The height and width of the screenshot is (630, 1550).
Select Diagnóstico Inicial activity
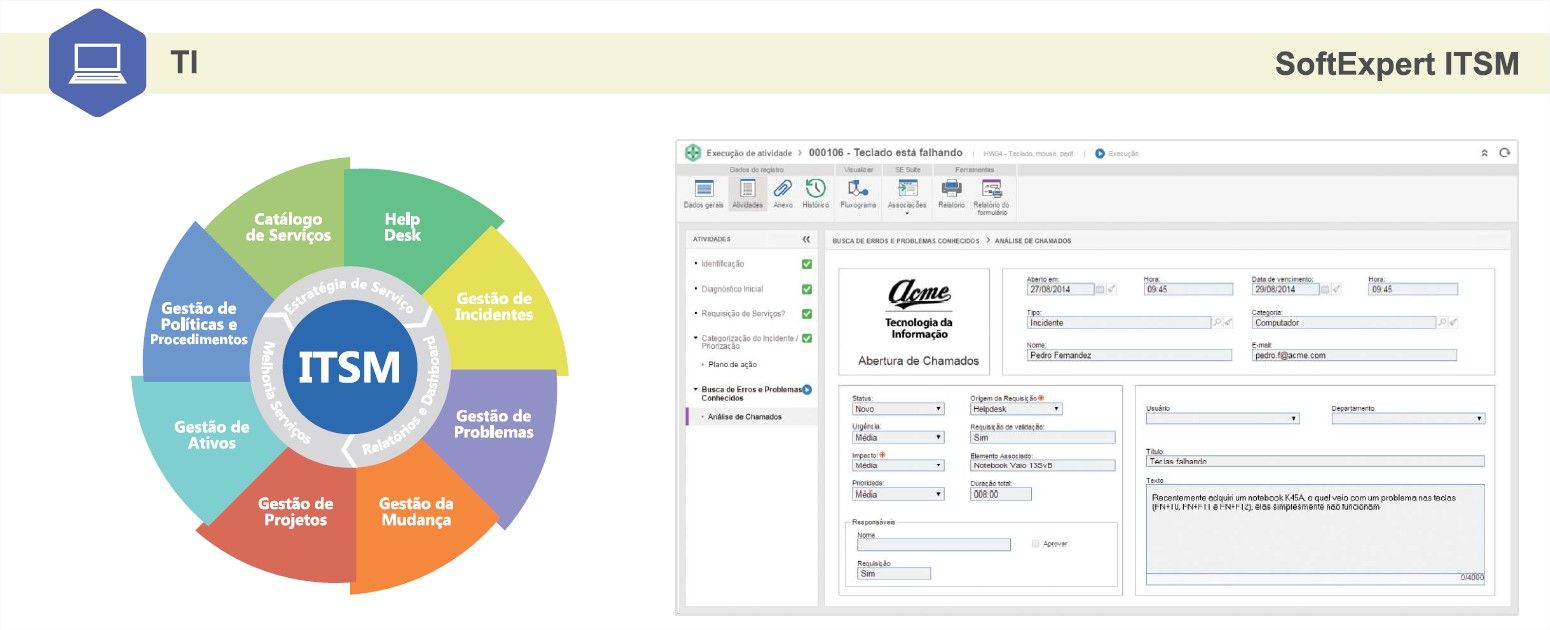click(x=732, y=289)
